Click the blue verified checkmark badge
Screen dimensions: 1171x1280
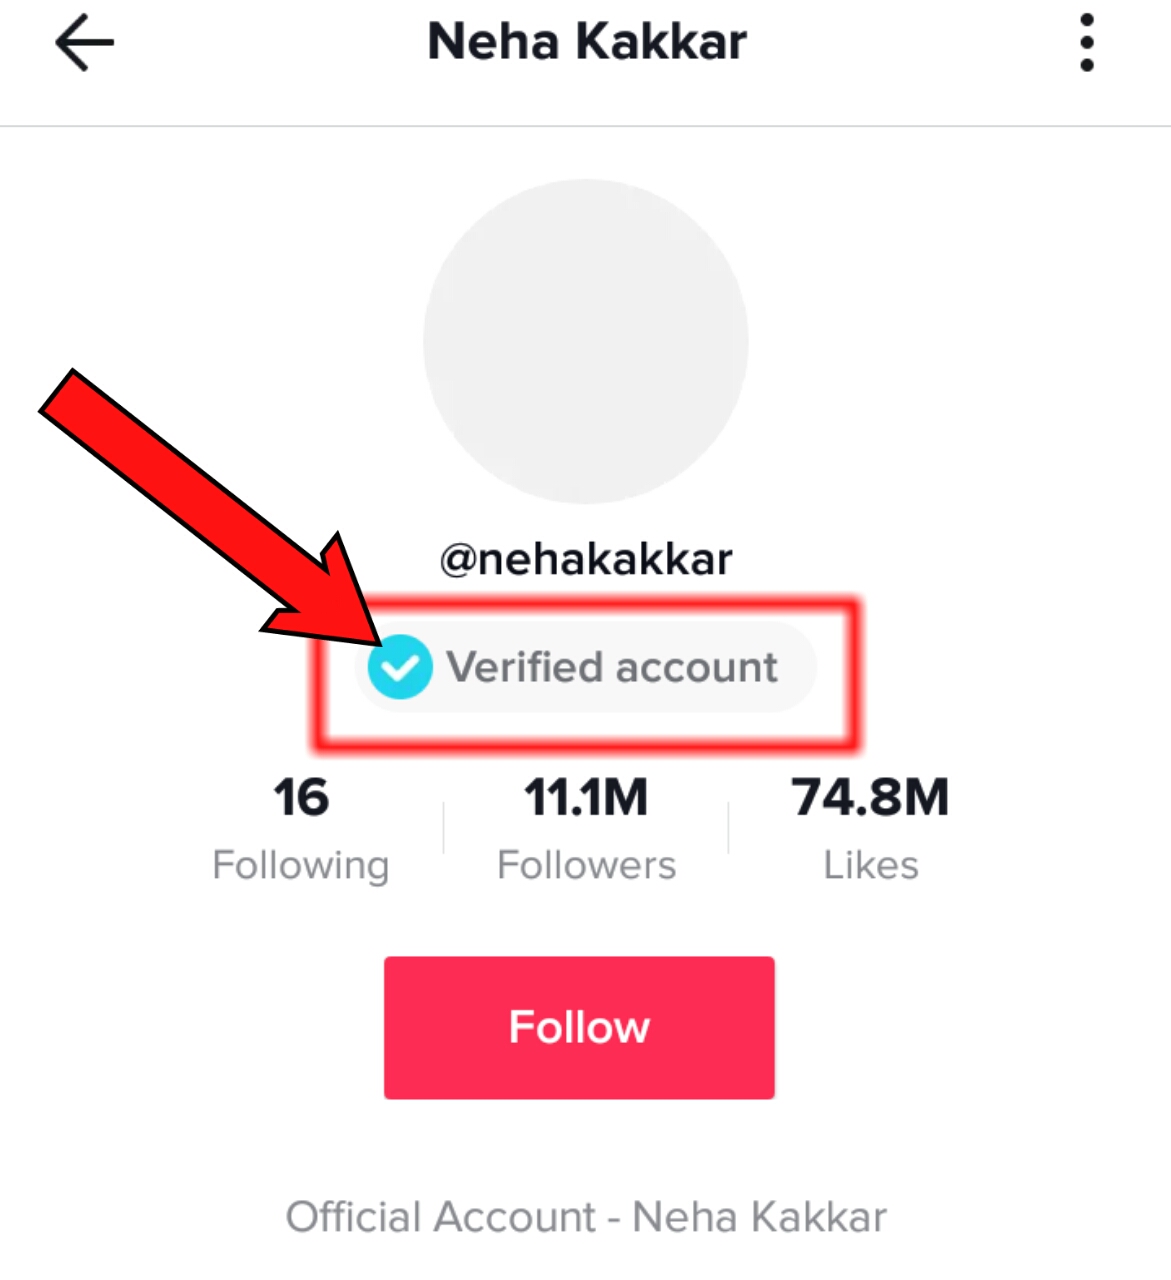[399, 667]
